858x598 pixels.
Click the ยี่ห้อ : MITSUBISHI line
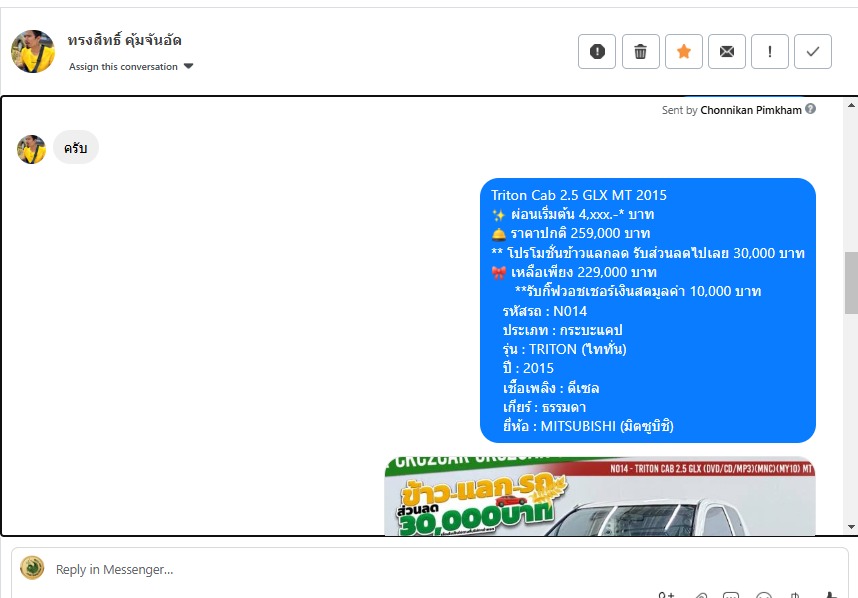pos(588,426)
